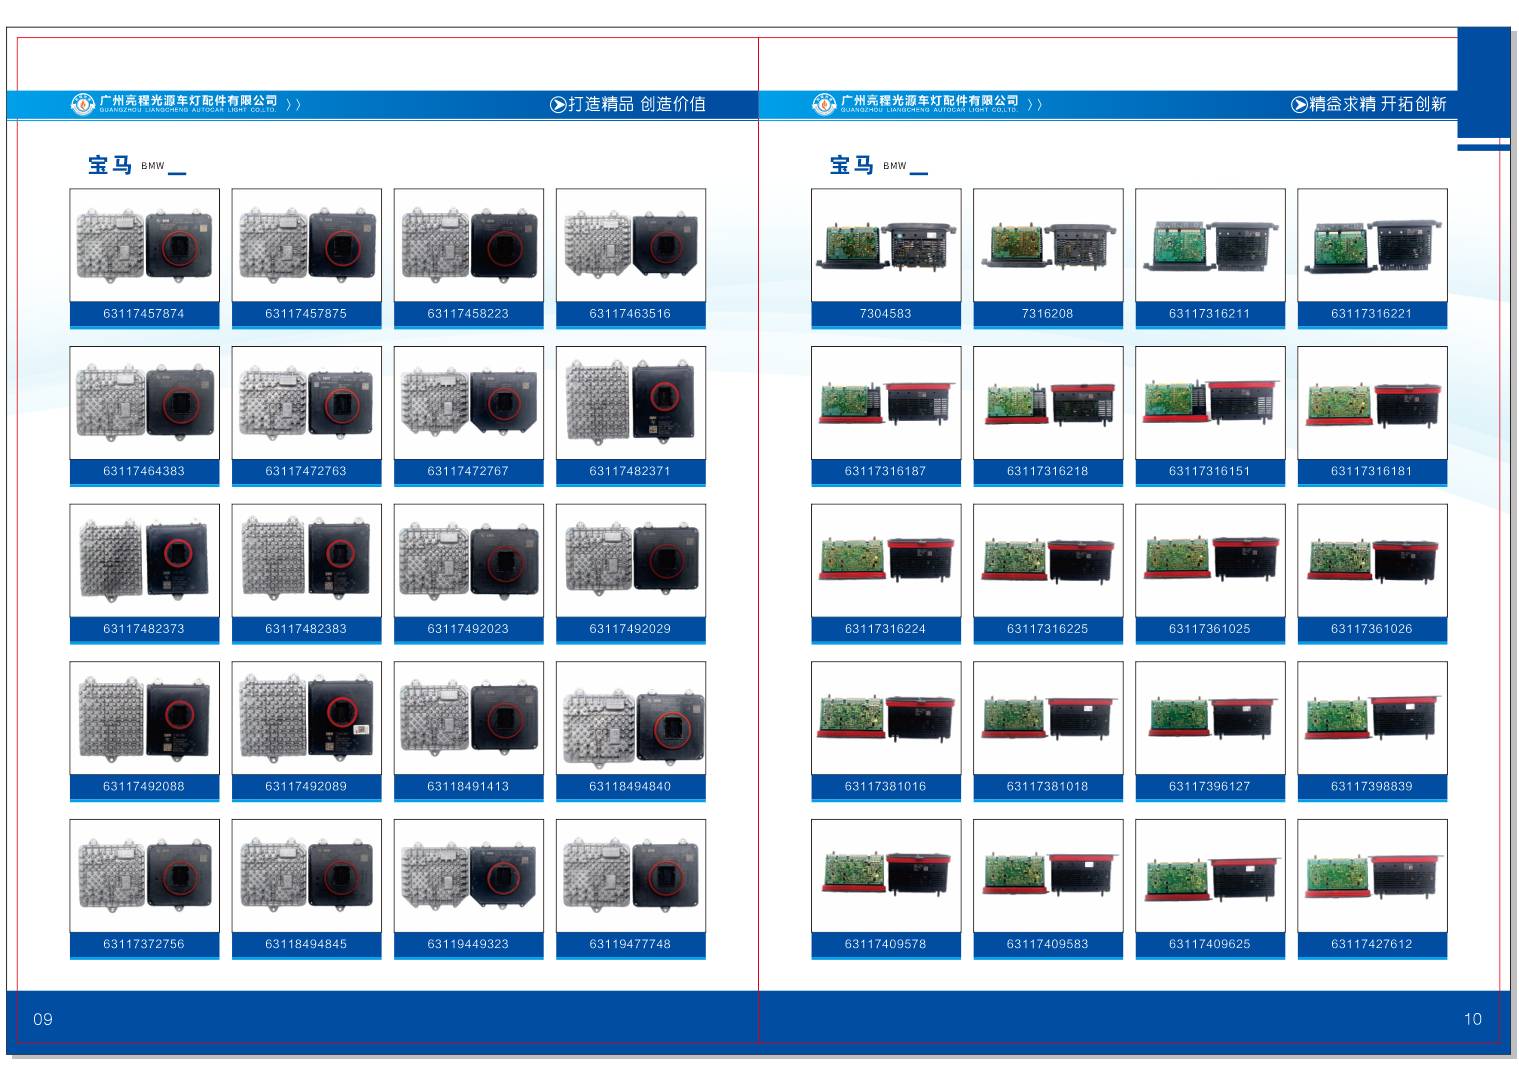The height and width of the screenshot is (1080, 1519).
Task: Open the 63117482371 module photo
Action: click(x=630, y=403)
